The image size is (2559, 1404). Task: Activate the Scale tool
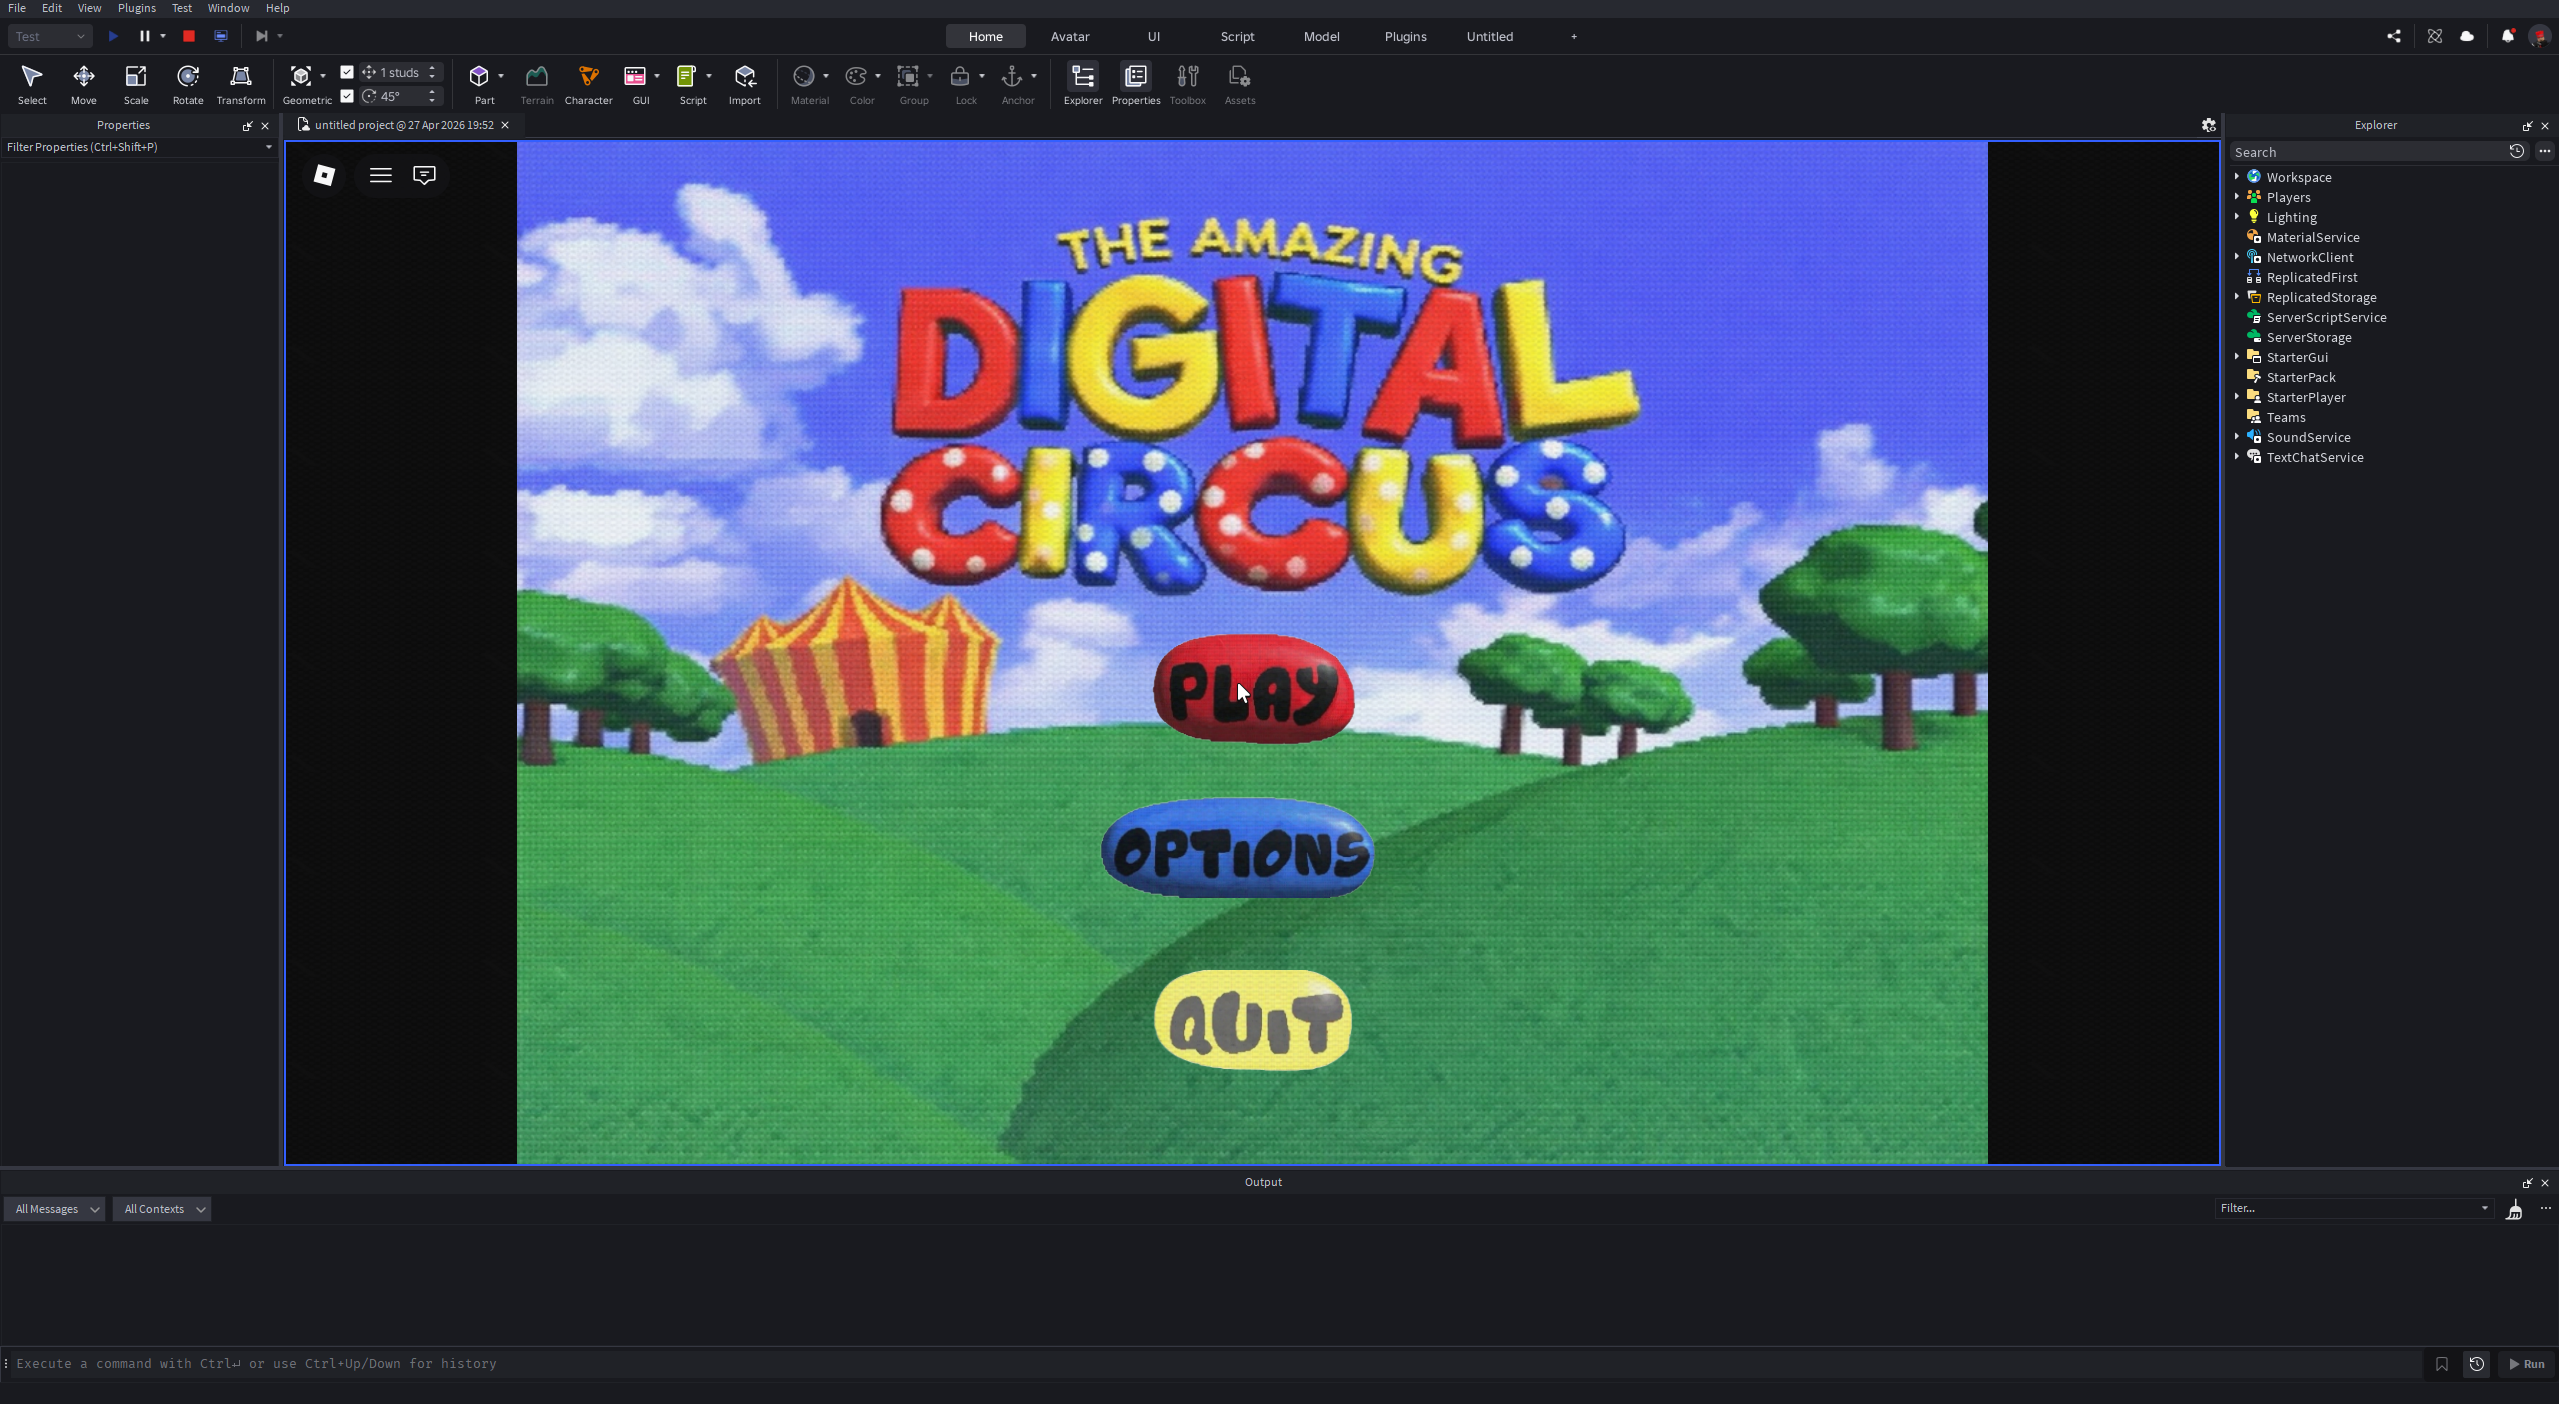pyautogui.click(x=136, y=84)
